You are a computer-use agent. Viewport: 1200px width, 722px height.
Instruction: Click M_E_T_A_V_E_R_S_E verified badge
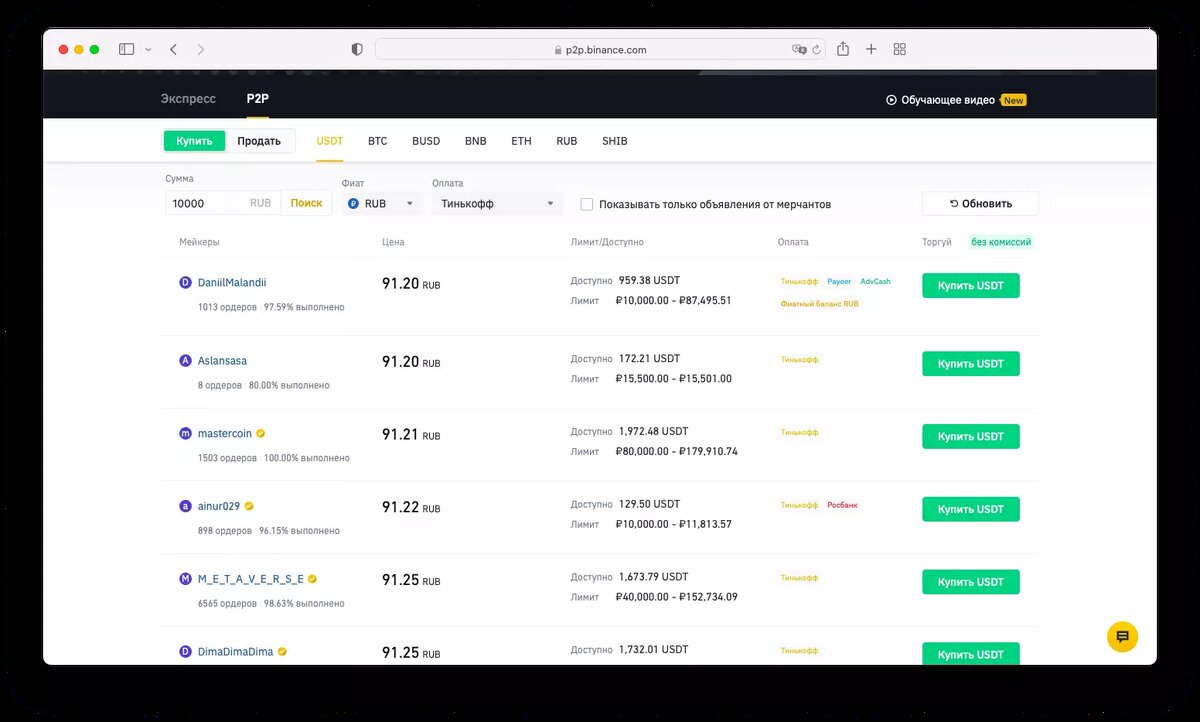pyautogui.click(x=313, y=579)
